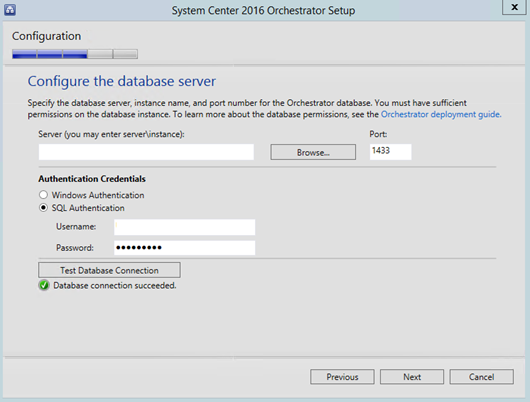Click the Password field
This screenshot has width=530, height=402.
coord(185,248)
